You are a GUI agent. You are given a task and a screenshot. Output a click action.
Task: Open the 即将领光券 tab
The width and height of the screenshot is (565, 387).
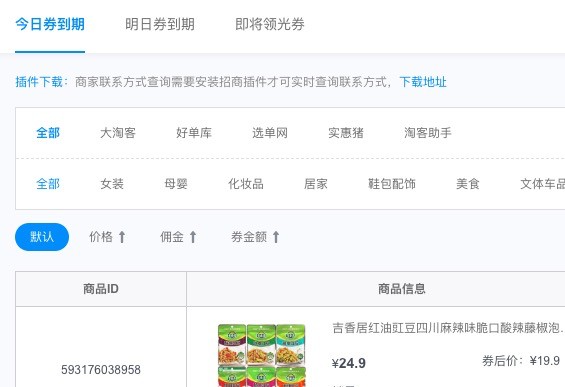point(270,25)
